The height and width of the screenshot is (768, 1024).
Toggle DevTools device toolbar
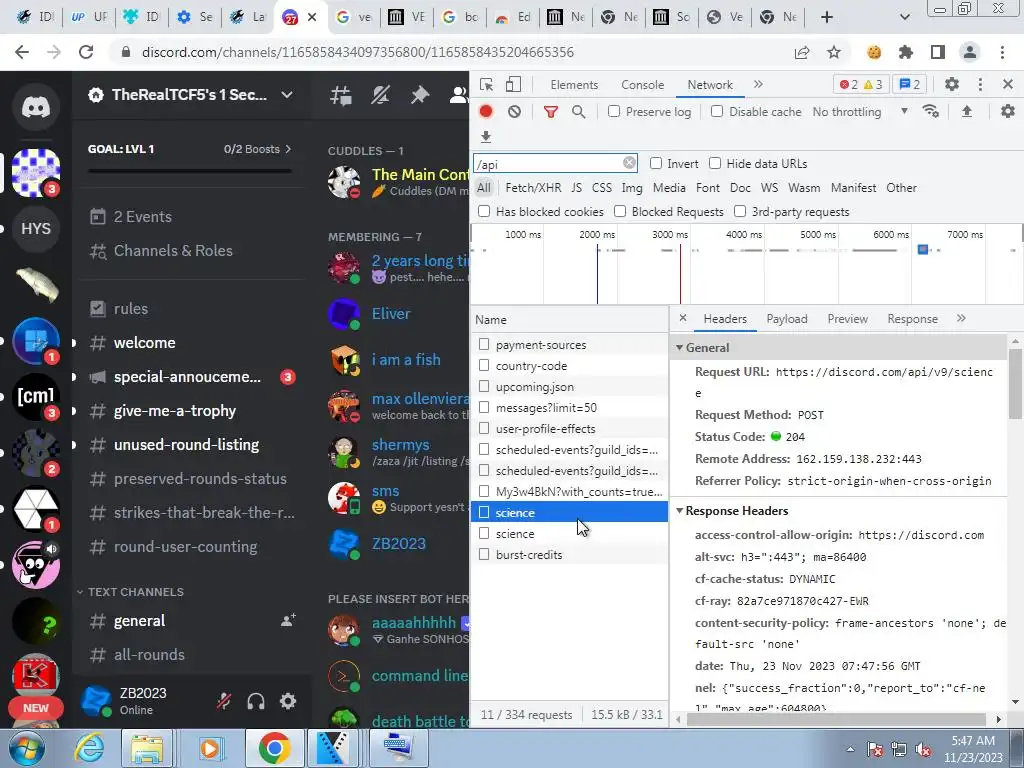tap(513, 84)
